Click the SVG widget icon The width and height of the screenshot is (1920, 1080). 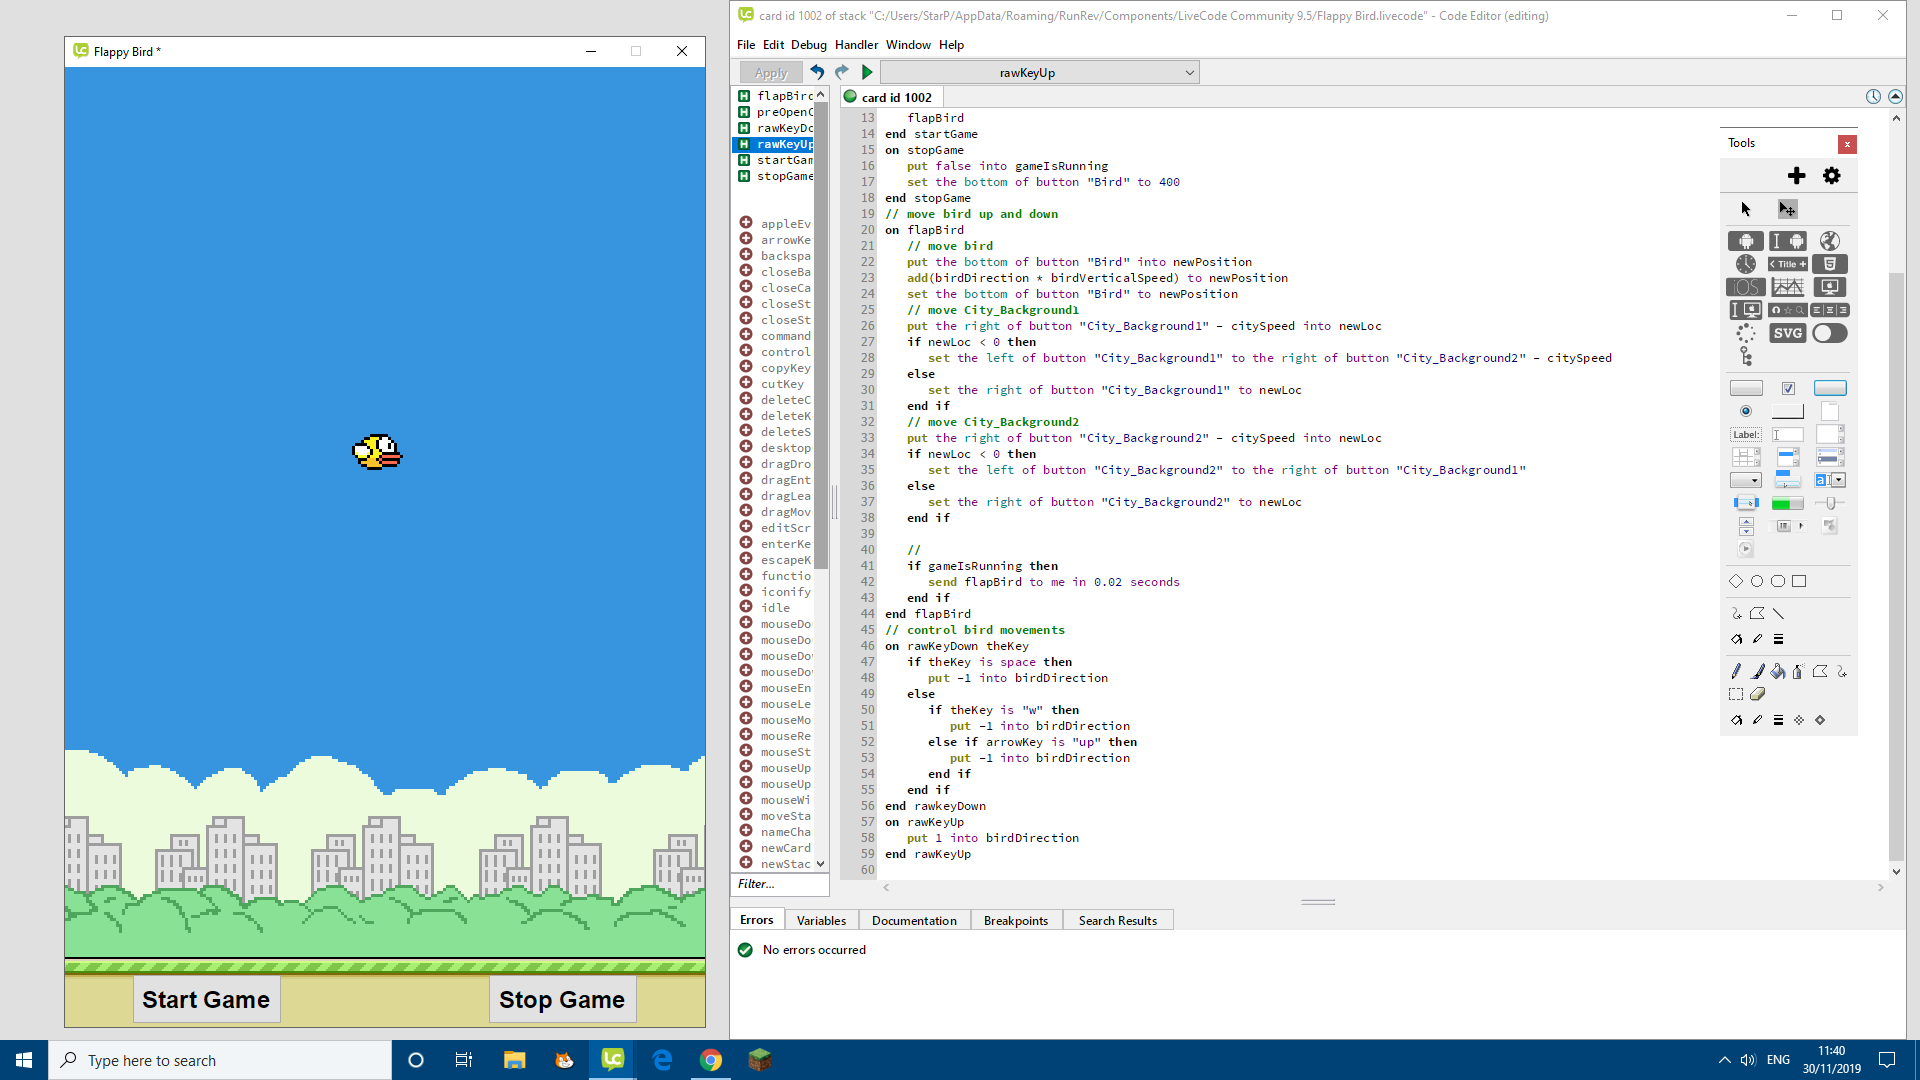(1788, 333)
